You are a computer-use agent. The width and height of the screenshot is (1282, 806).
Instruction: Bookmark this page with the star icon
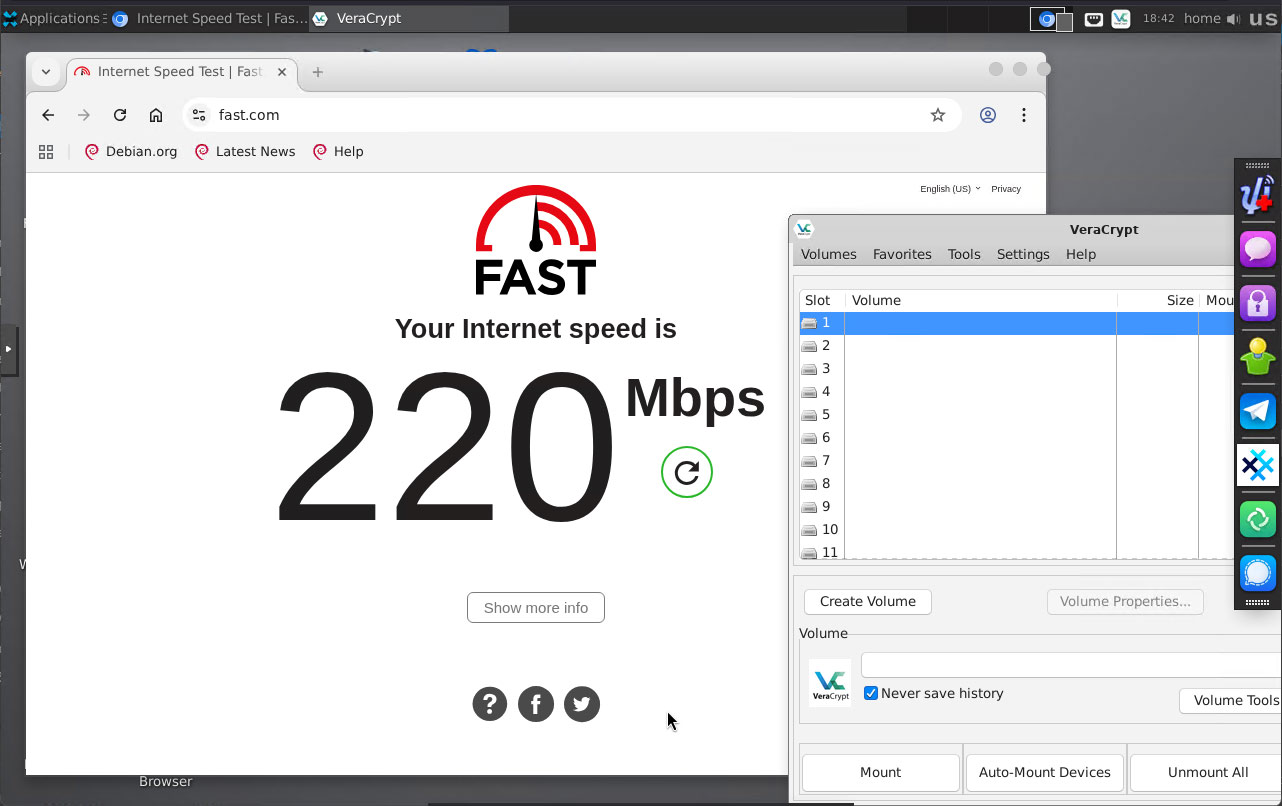click(938, 115)
